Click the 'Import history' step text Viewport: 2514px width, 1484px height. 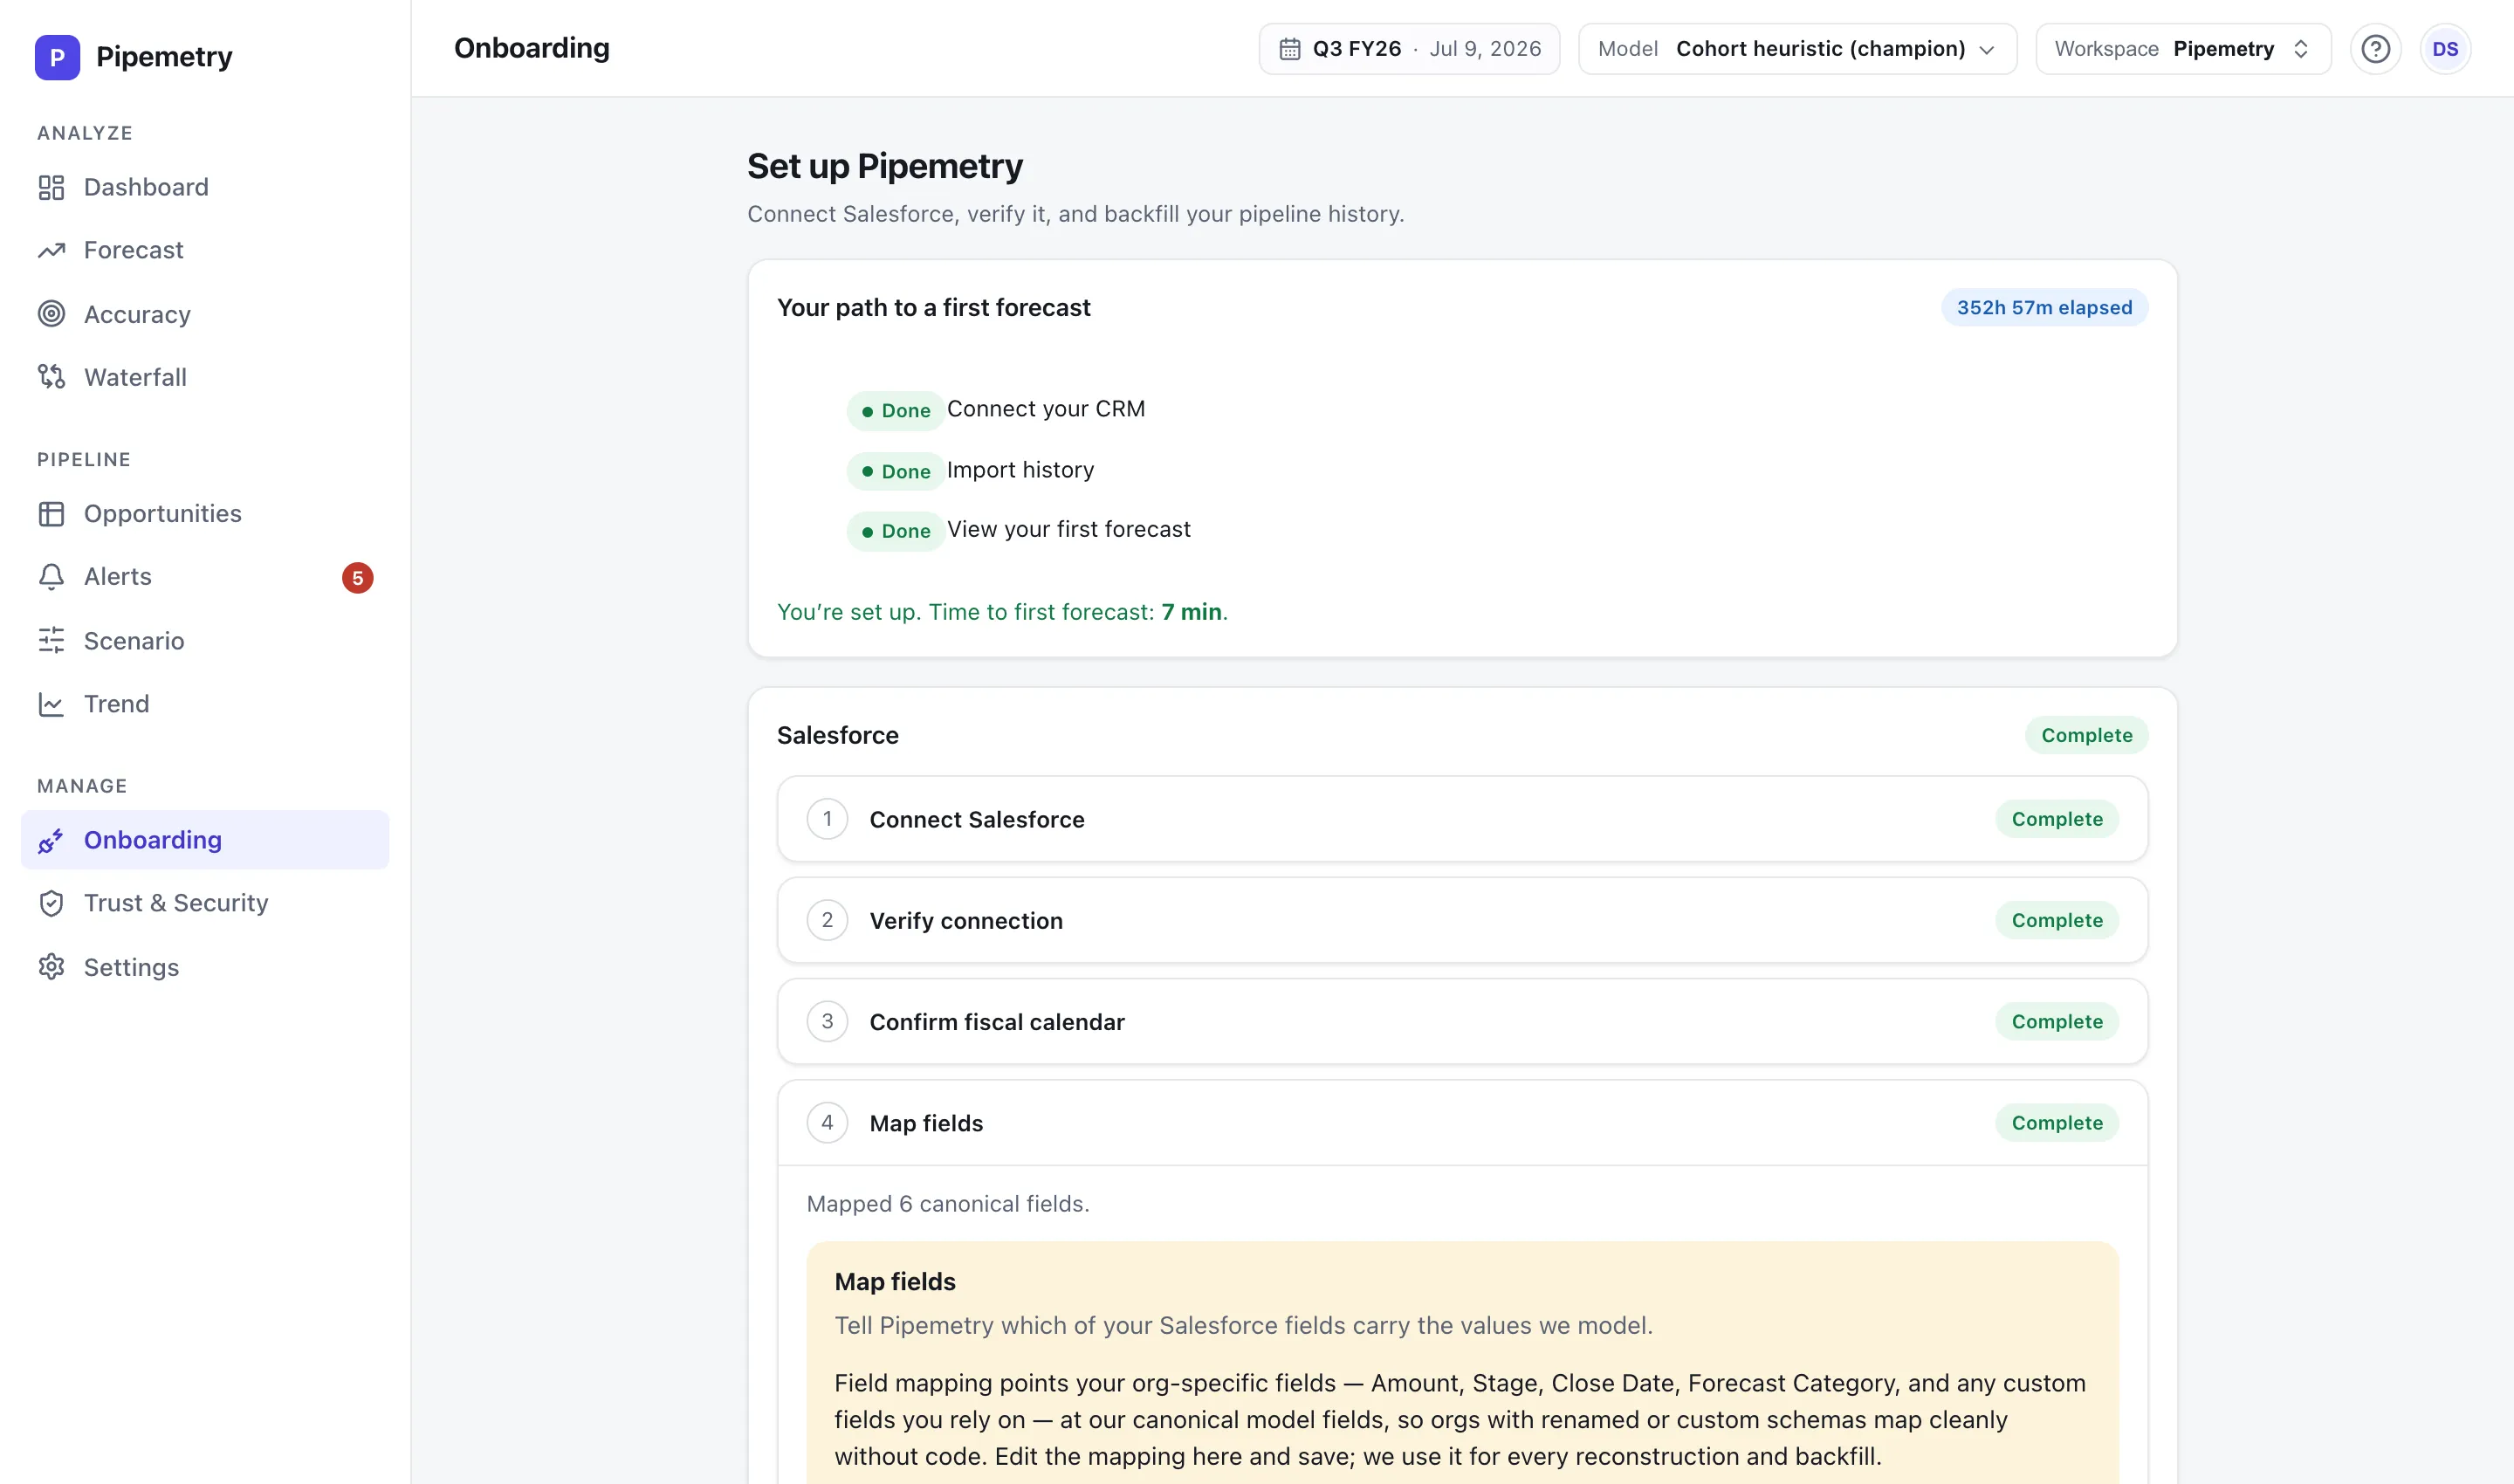[x=1020, y=470]
